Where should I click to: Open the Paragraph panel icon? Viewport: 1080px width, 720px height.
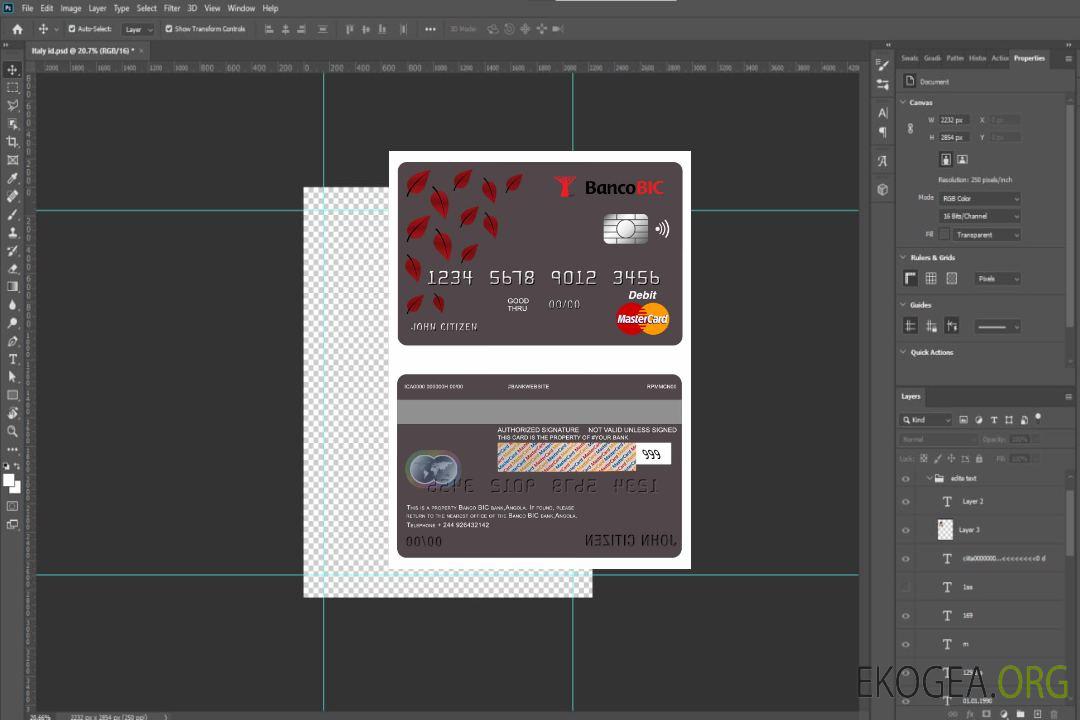pyautogui.click(x=882, y=132)
